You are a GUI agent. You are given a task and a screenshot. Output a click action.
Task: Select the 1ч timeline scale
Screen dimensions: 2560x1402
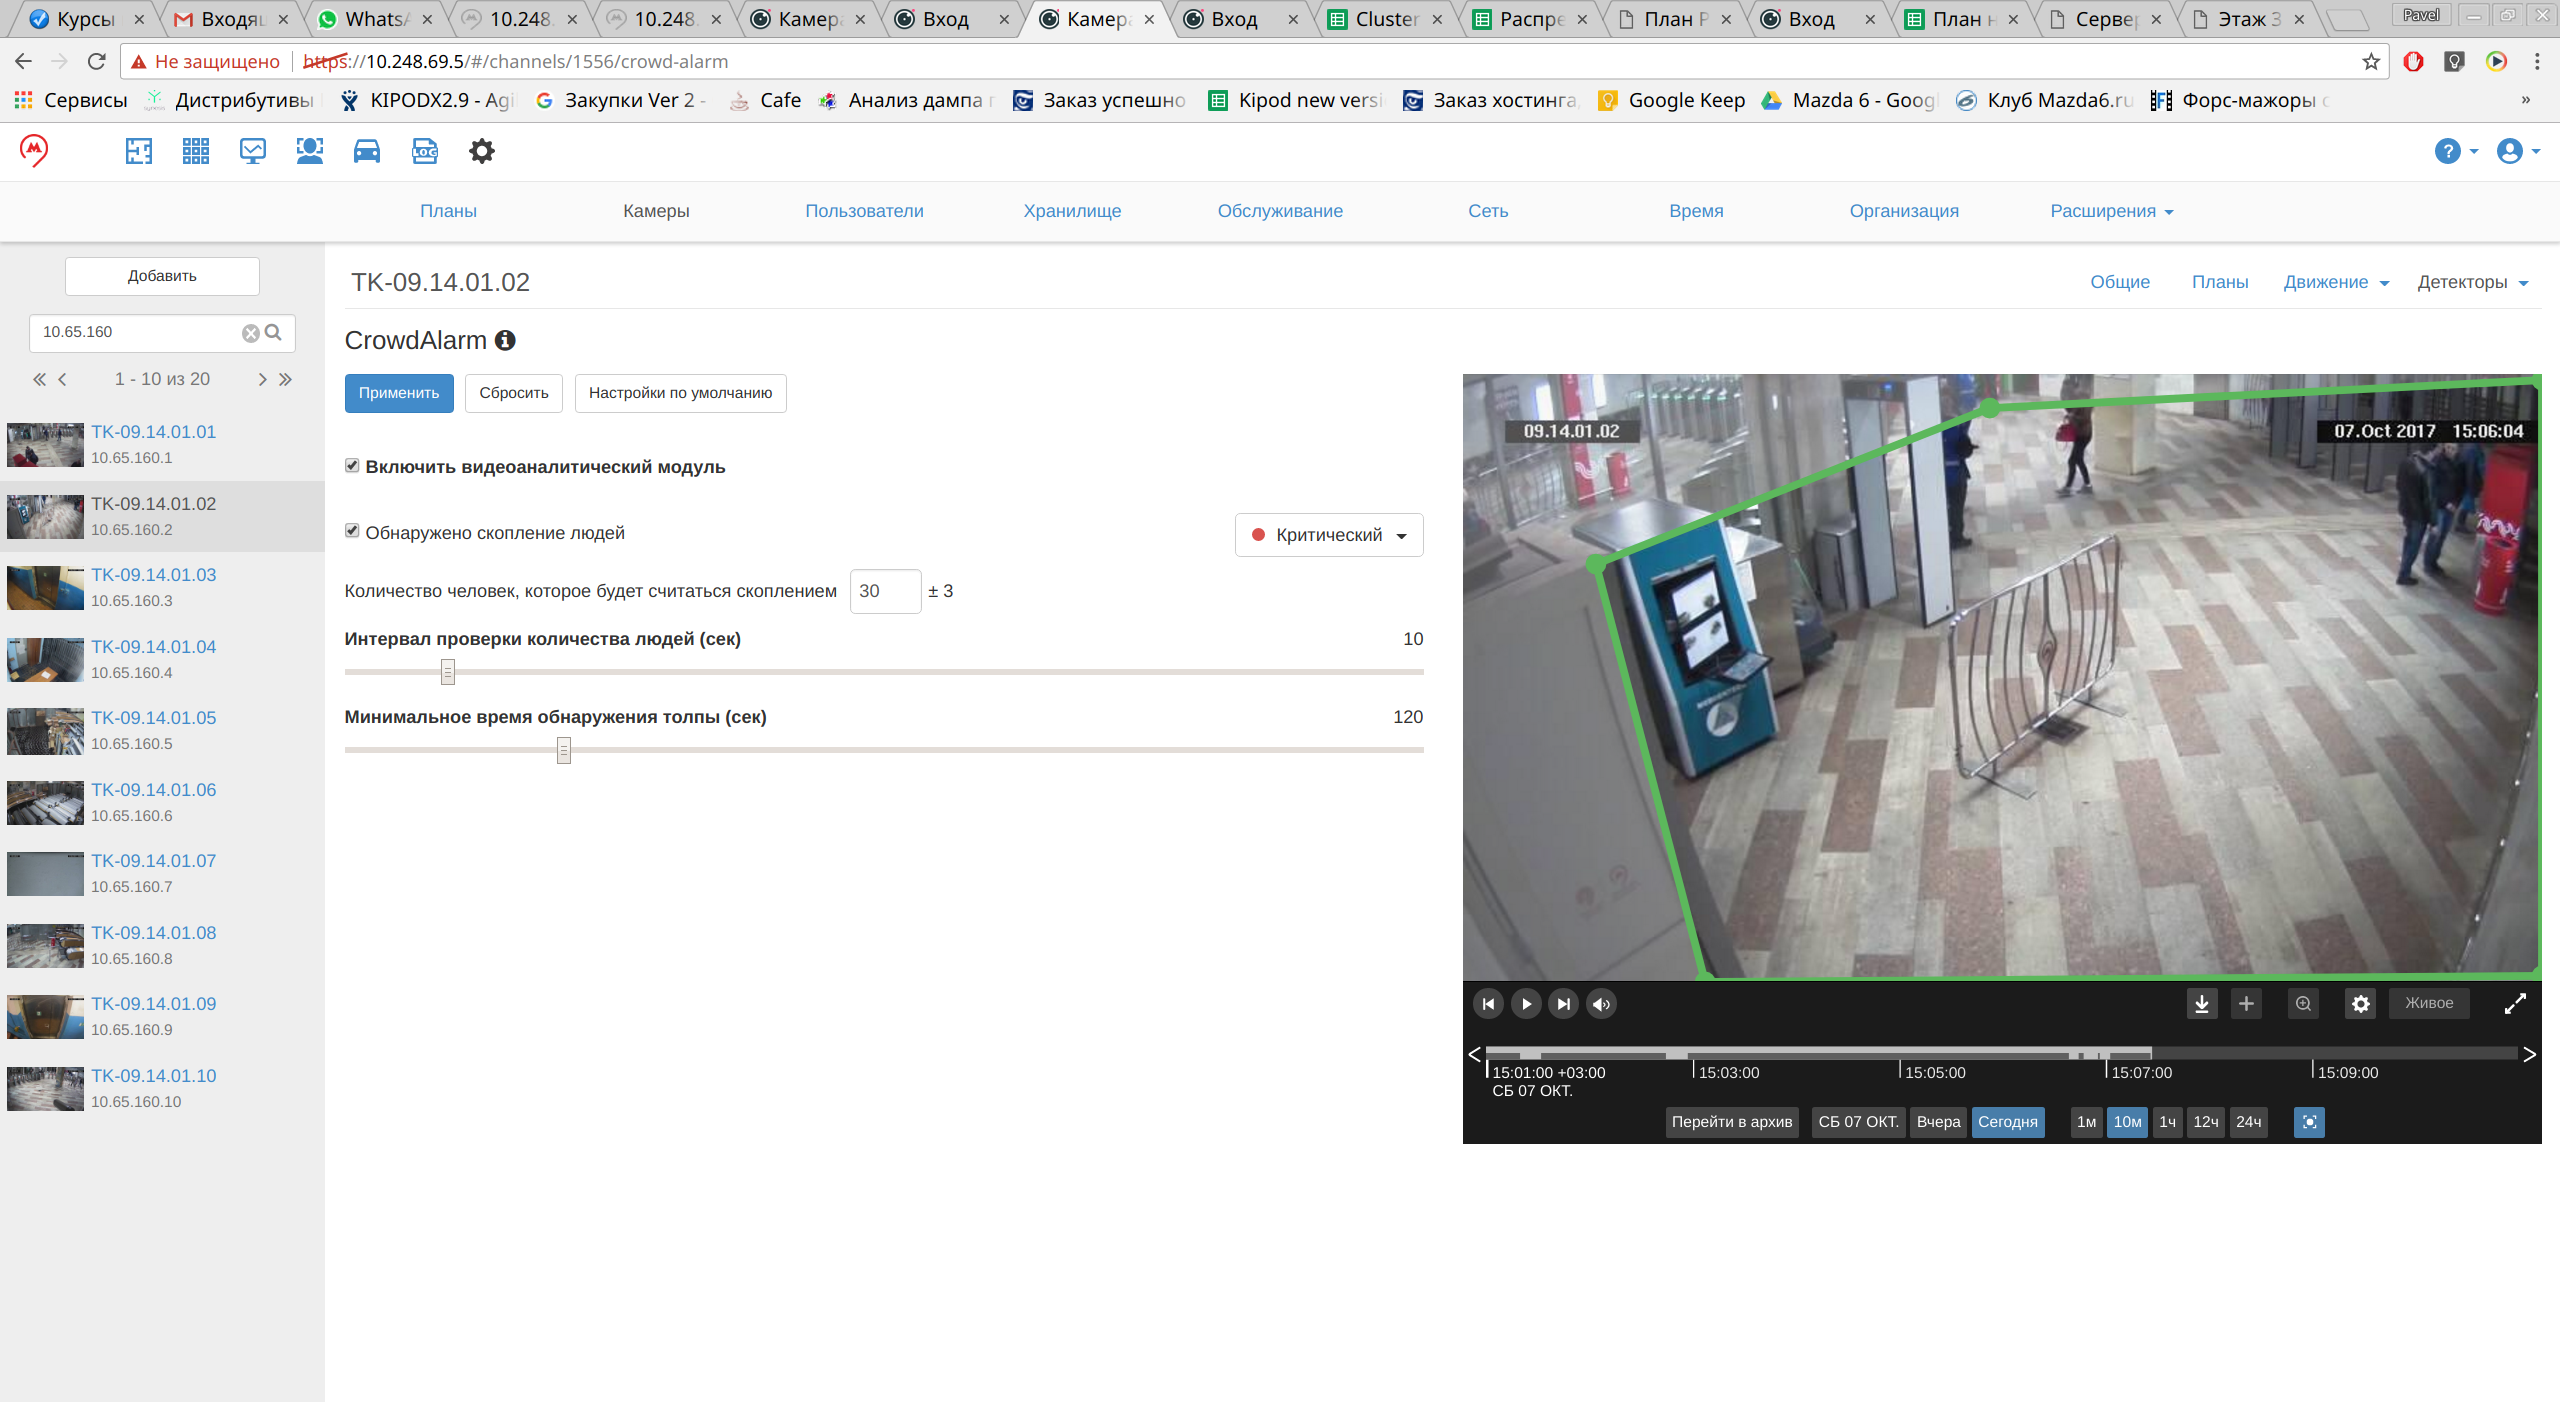(2167, 1122)
